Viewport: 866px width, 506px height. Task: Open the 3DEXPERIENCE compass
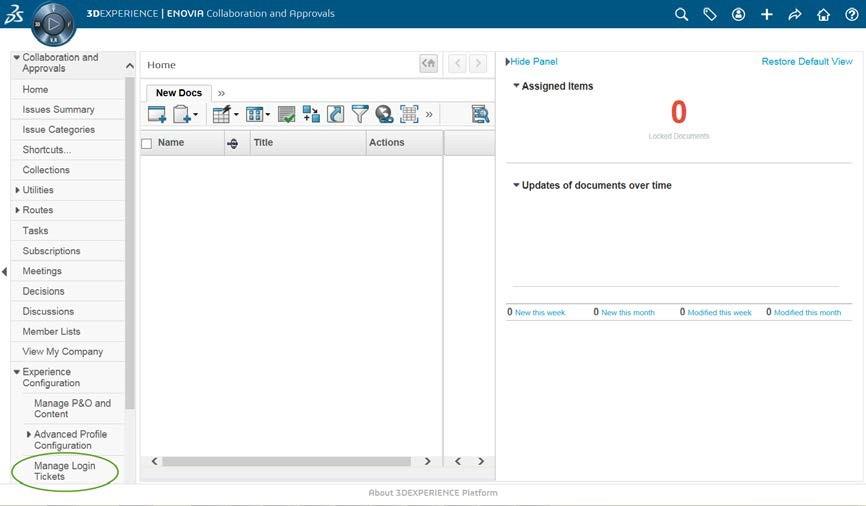point(53,24)
